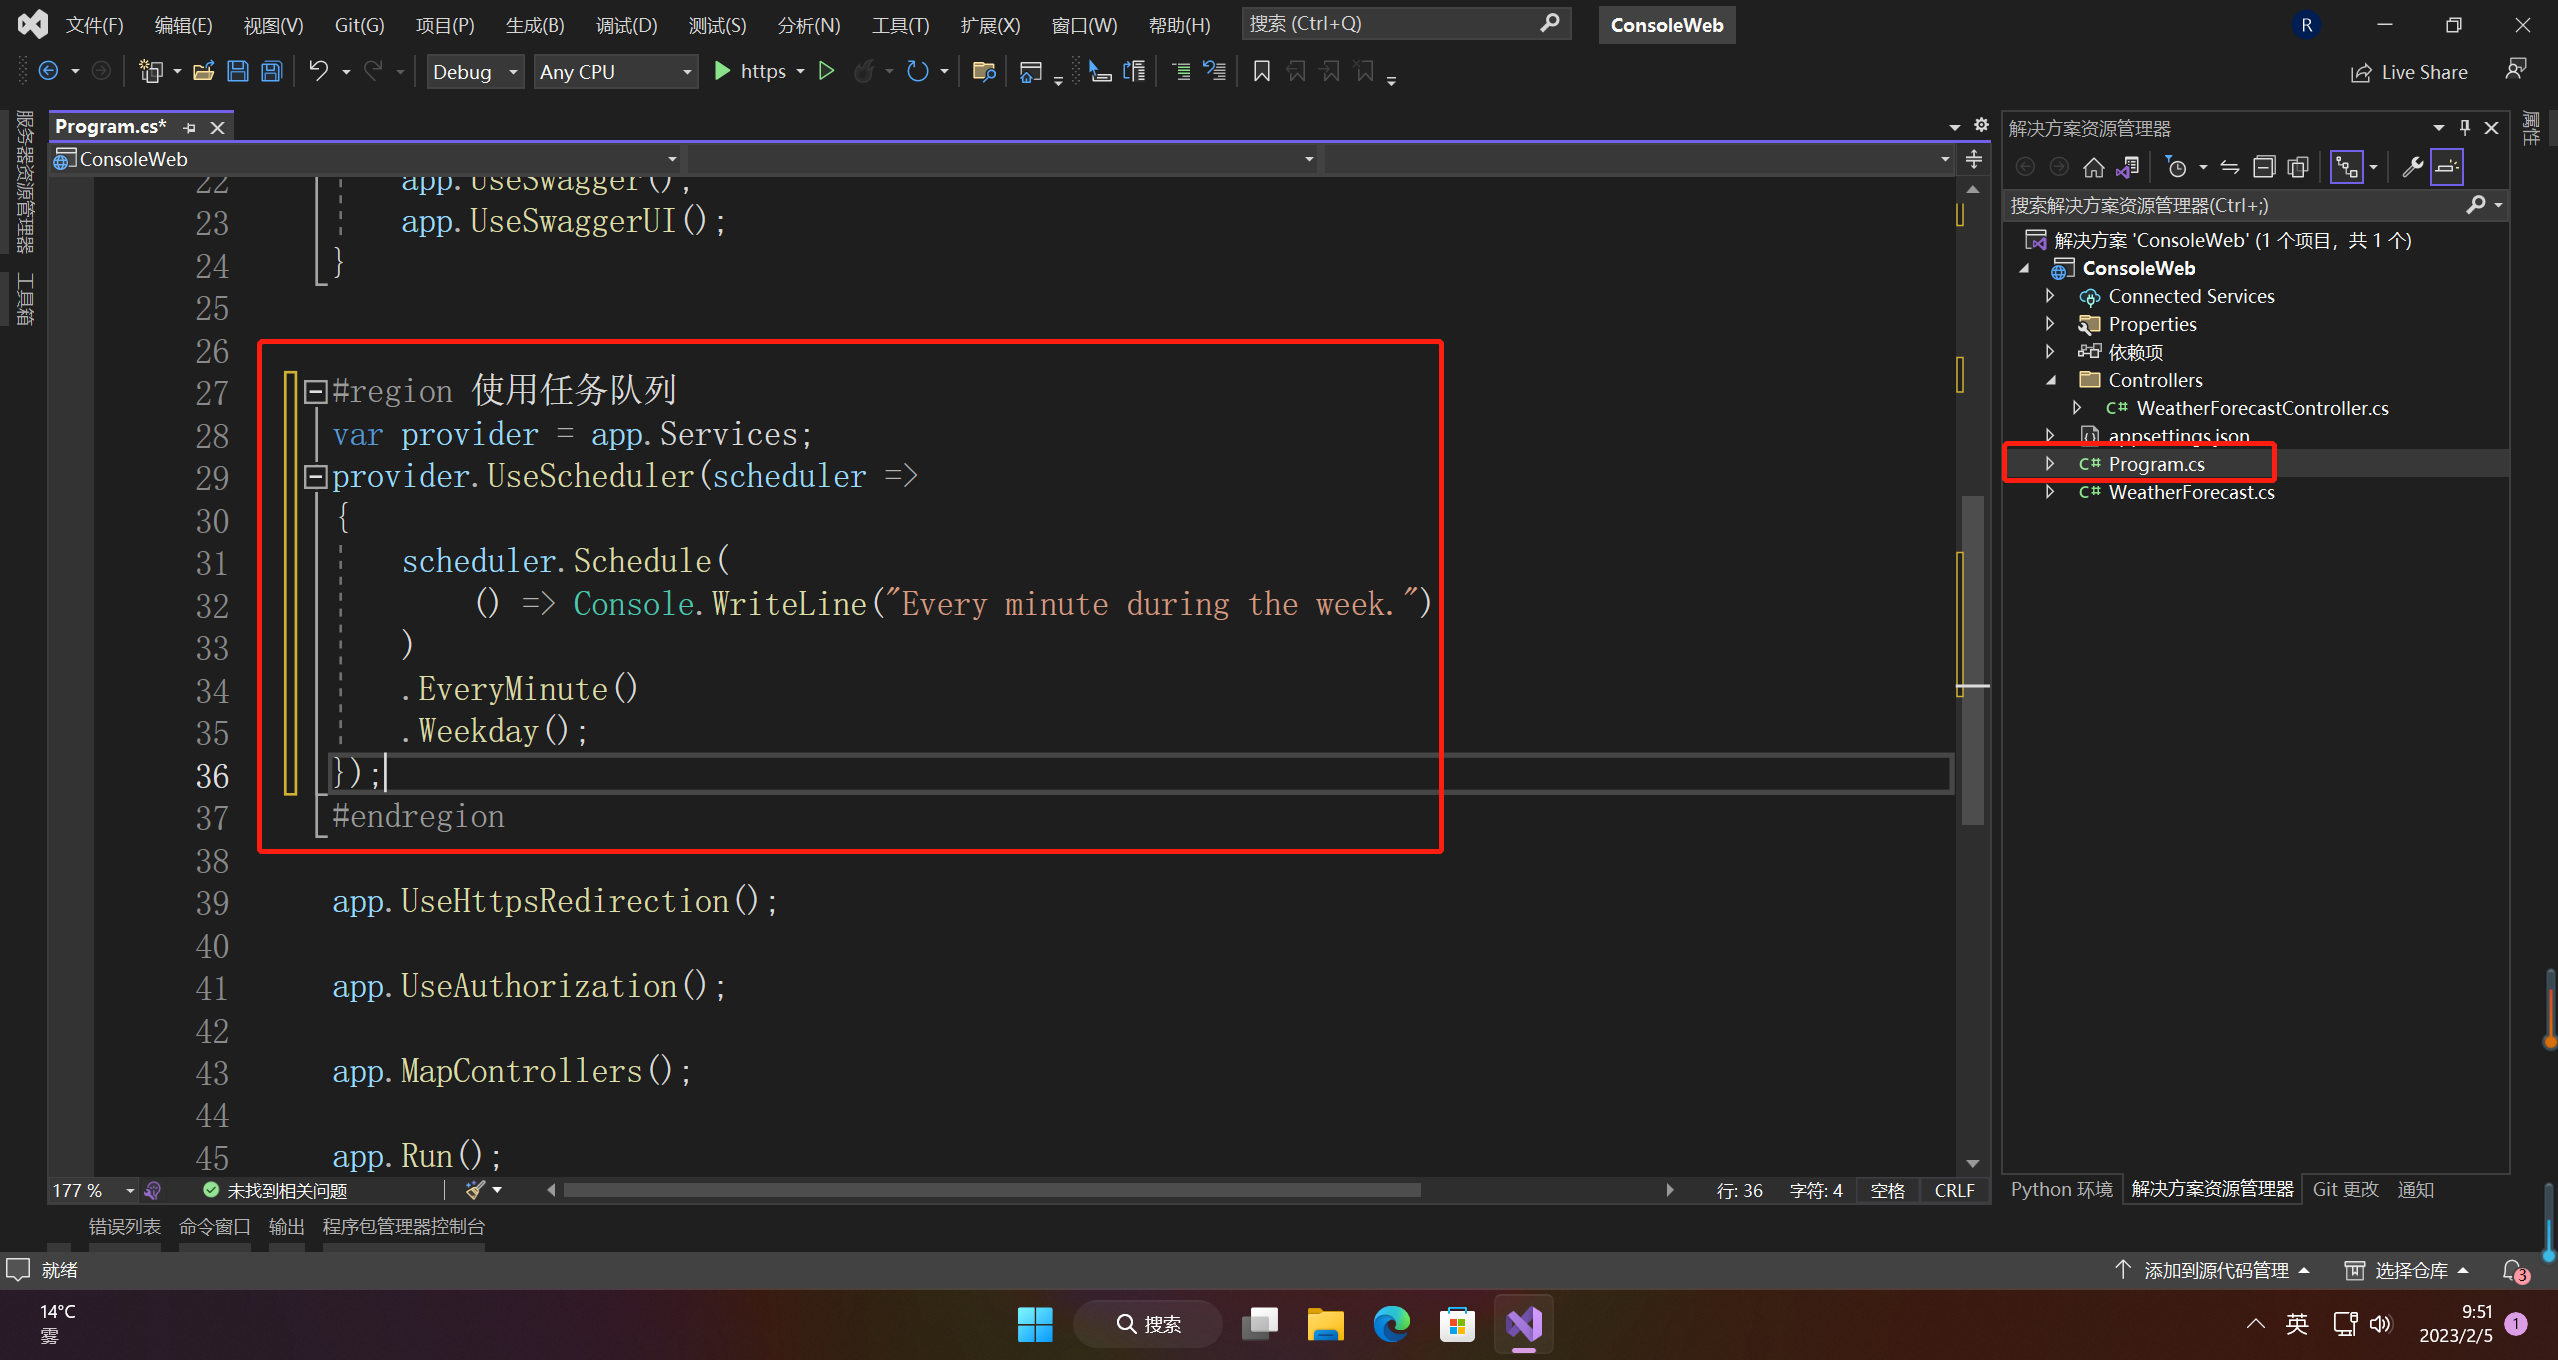
Task: Click the Collapse All icon in Solution Explorer
Action: point(2264,167)
